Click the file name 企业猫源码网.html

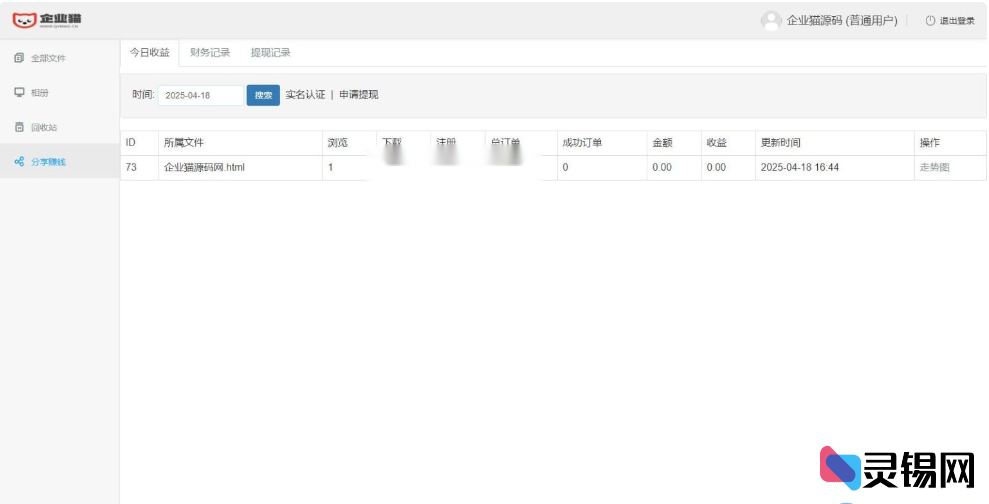point(204,168)
